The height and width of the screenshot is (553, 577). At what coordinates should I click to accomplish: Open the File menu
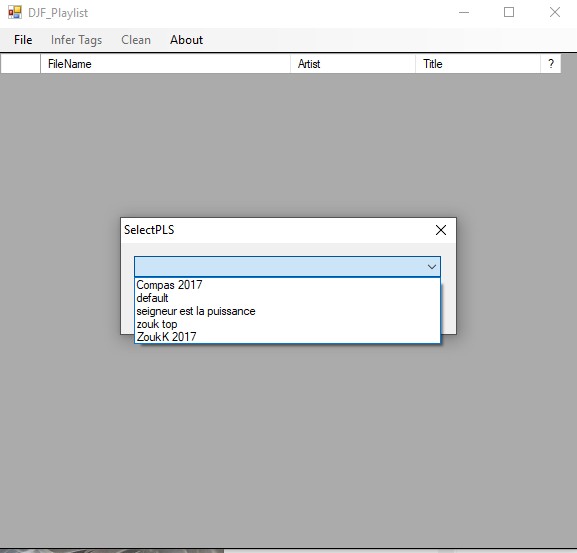(23, 40)
